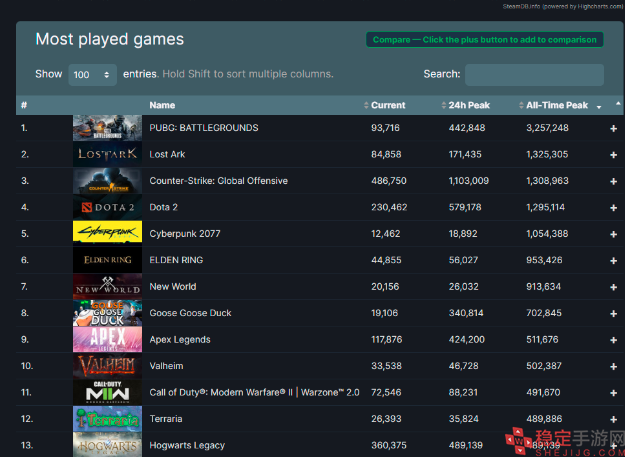Open Elden Ring logo thumbnail

point(107,260)
